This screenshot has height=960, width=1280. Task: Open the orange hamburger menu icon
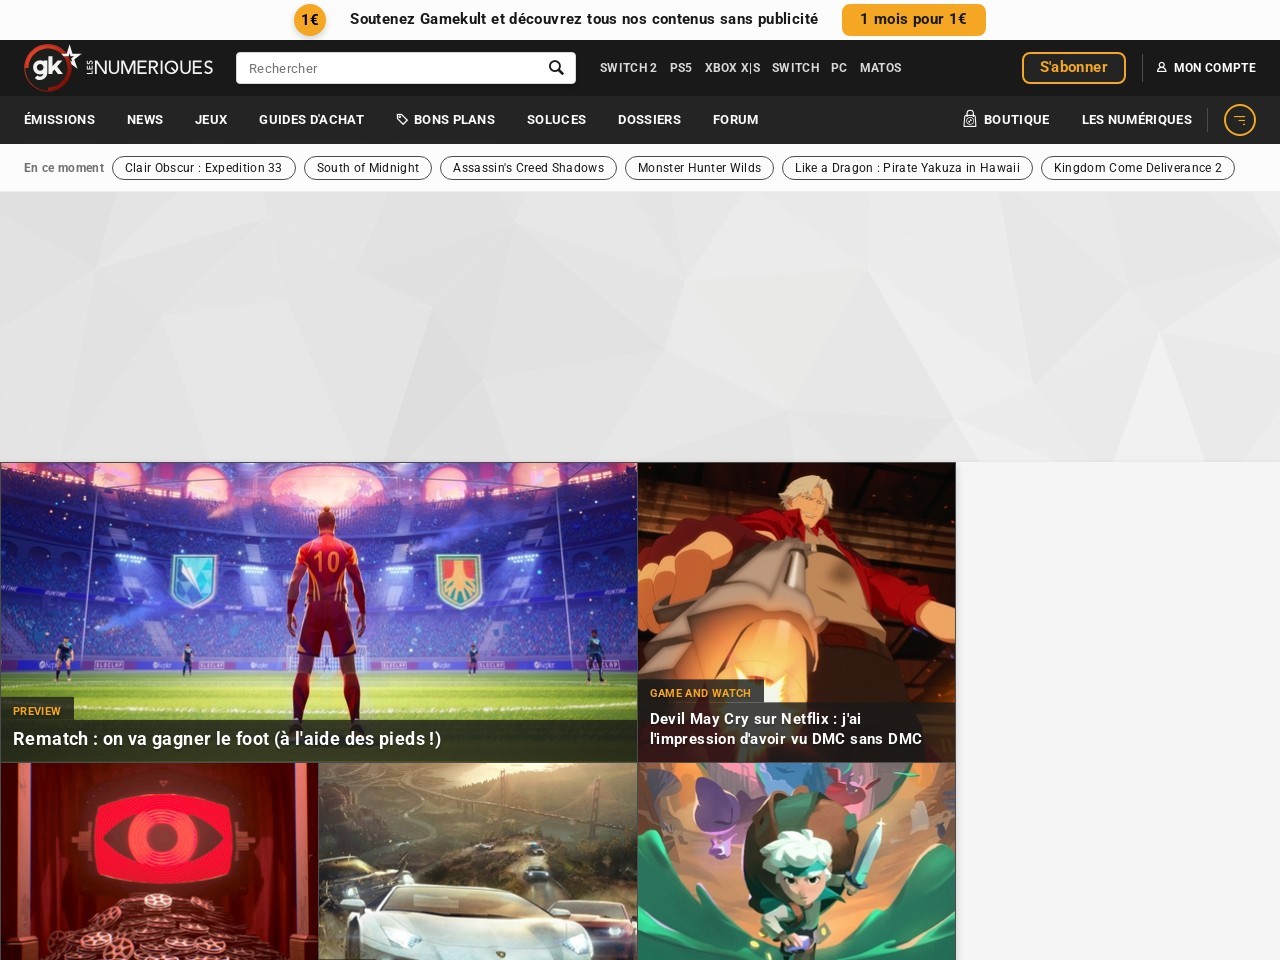click(1240, 120)
